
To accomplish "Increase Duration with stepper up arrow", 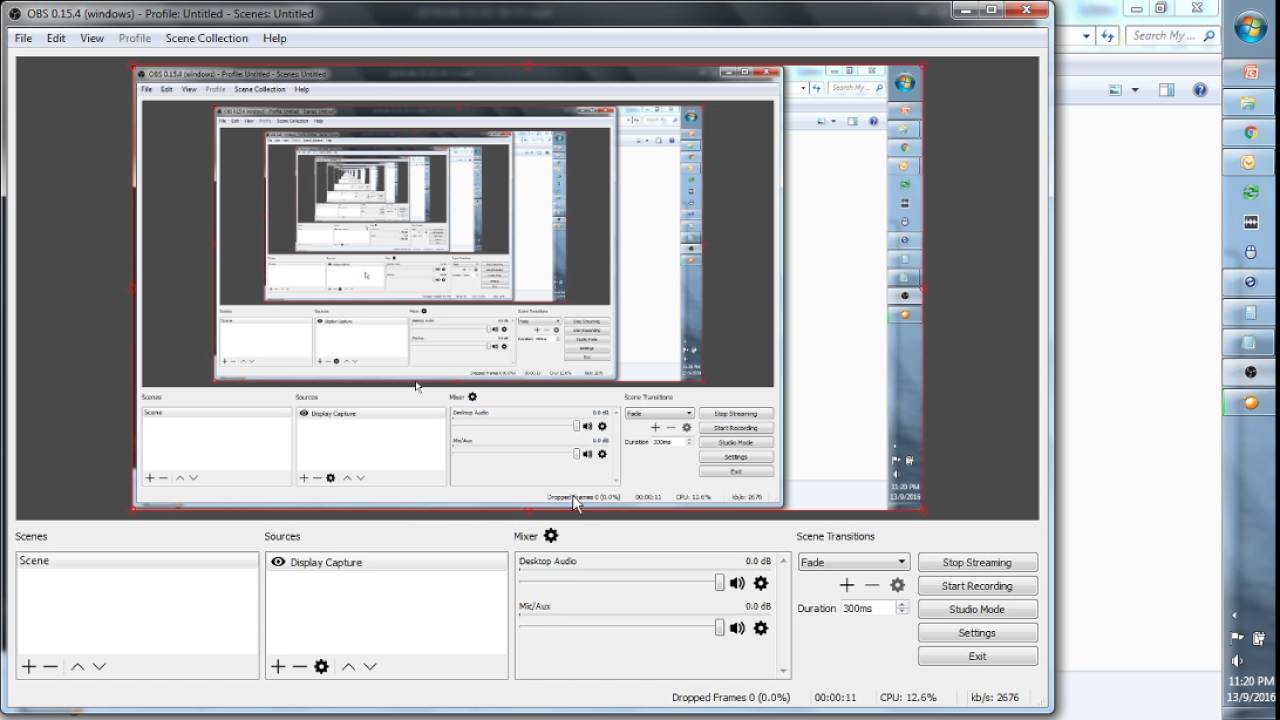I will pyautogui.click(x=902, y=604).
